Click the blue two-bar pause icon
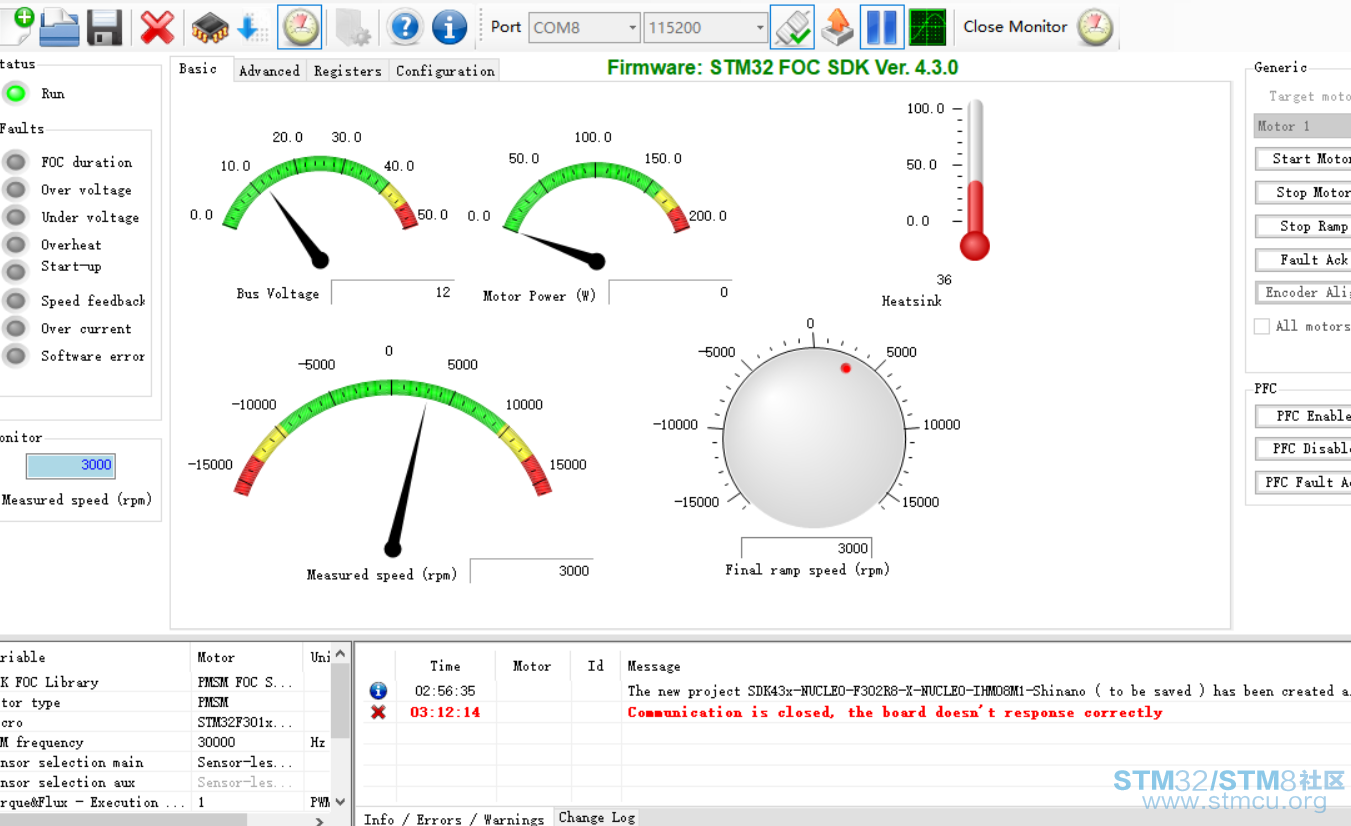This screenshot has width=1351, height=826. pos(882,27)
